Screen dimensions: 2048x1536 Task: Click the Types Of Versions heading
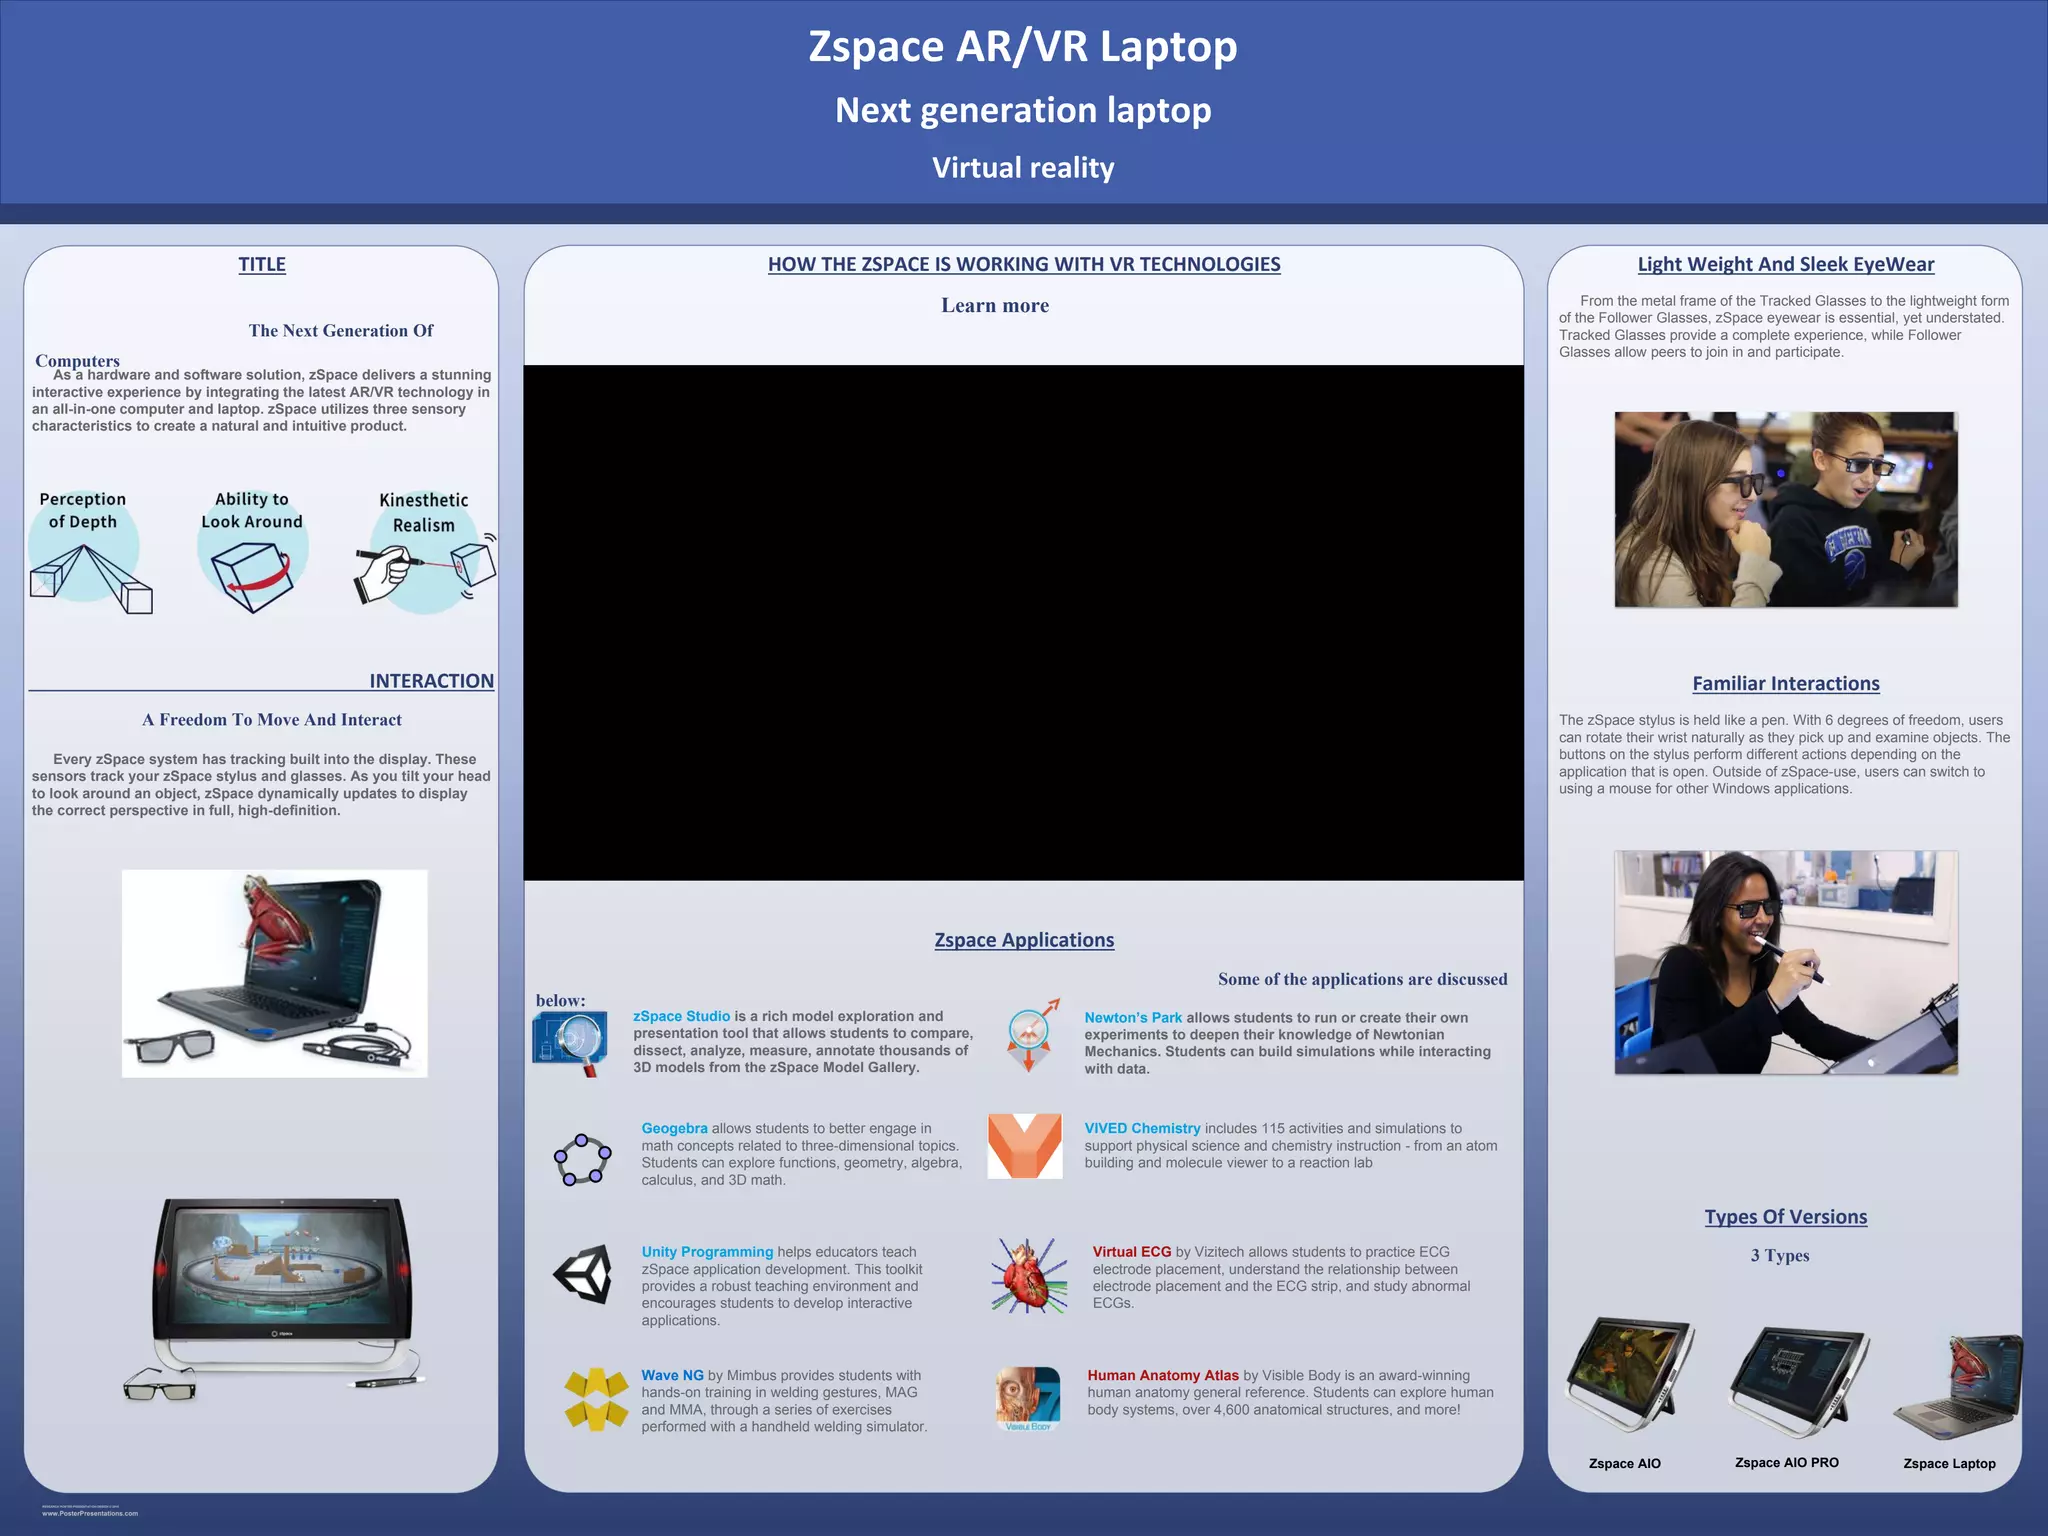point(1785,1217)
